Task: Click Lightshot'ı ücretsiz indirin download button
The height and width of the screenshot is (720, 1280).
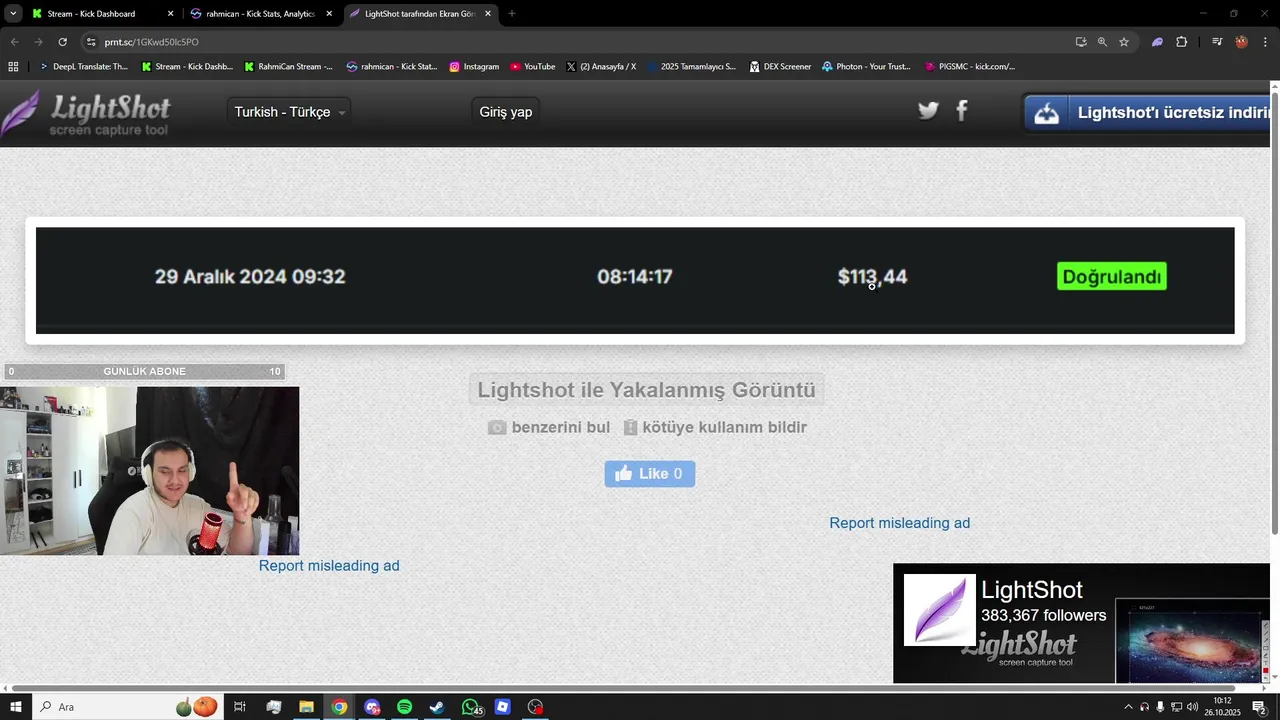Action: 1149,113
